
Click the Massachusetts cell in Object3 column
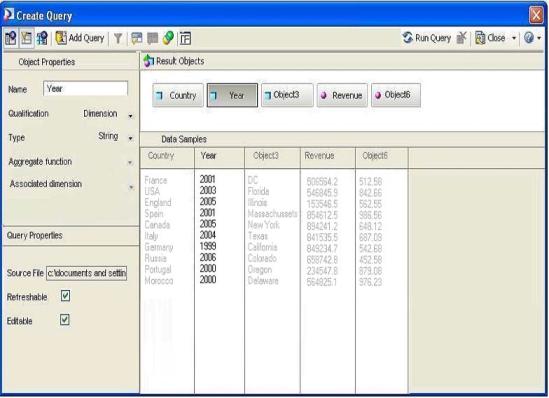(x=272, y=214)
